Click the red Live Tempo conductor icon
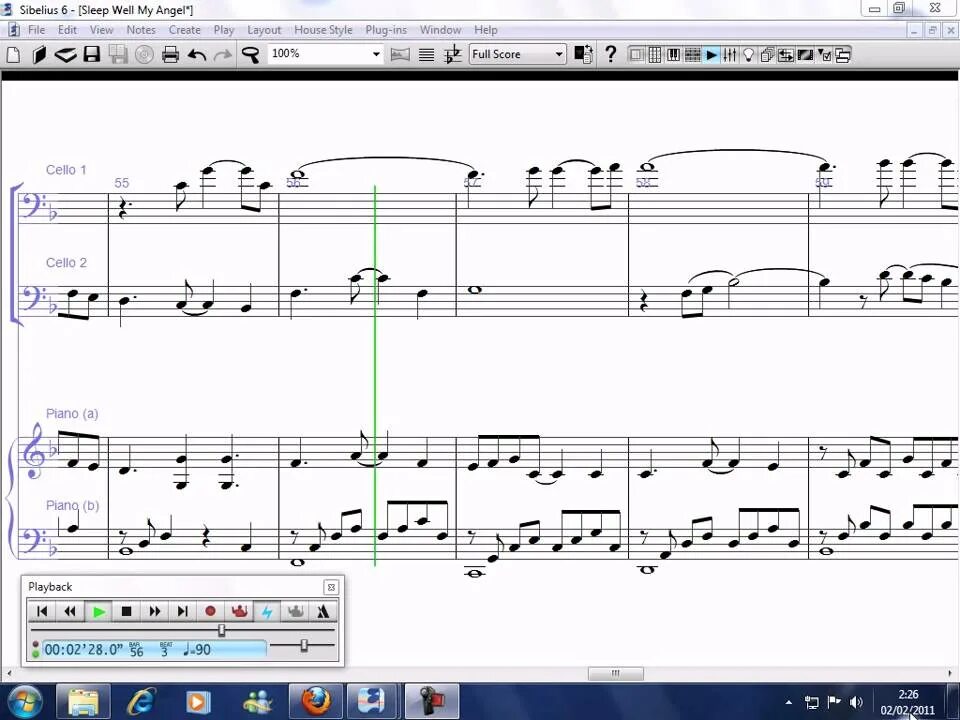960x720 pixels. [x=239, y=611]
